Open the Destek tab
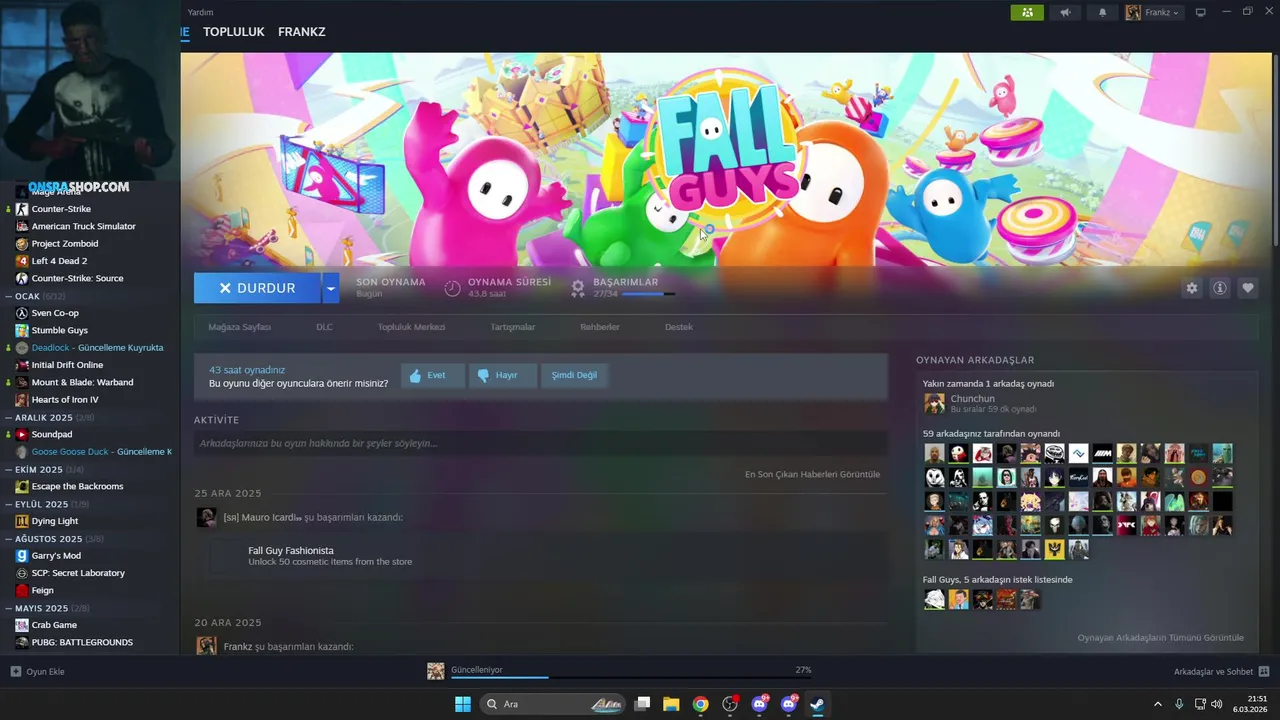Image resolution: width=1280 pixels, height=720 pixels. [x=678, y=327]
